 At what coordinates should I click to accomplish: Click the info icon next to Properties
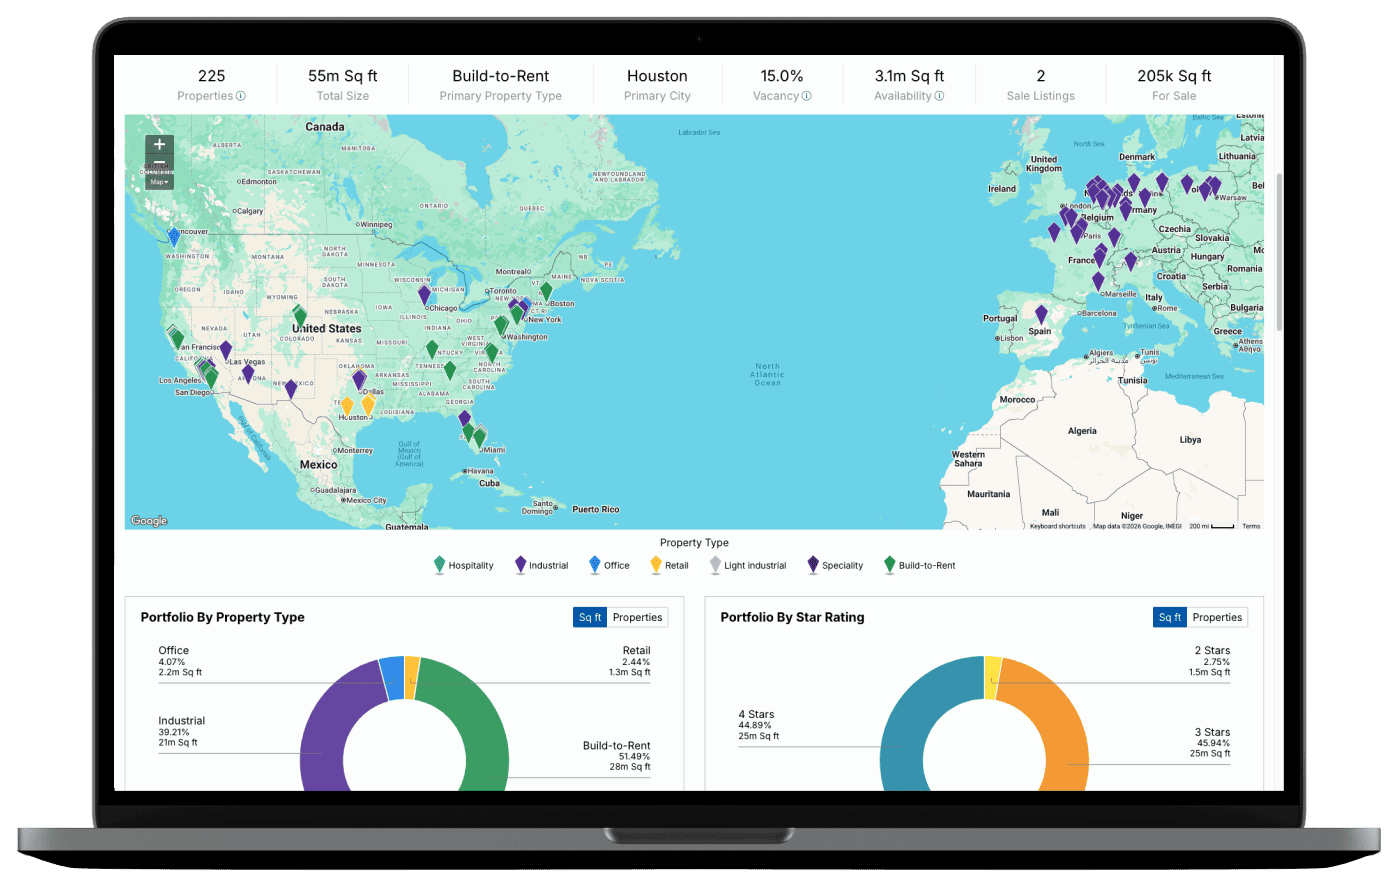pos(241,96)
